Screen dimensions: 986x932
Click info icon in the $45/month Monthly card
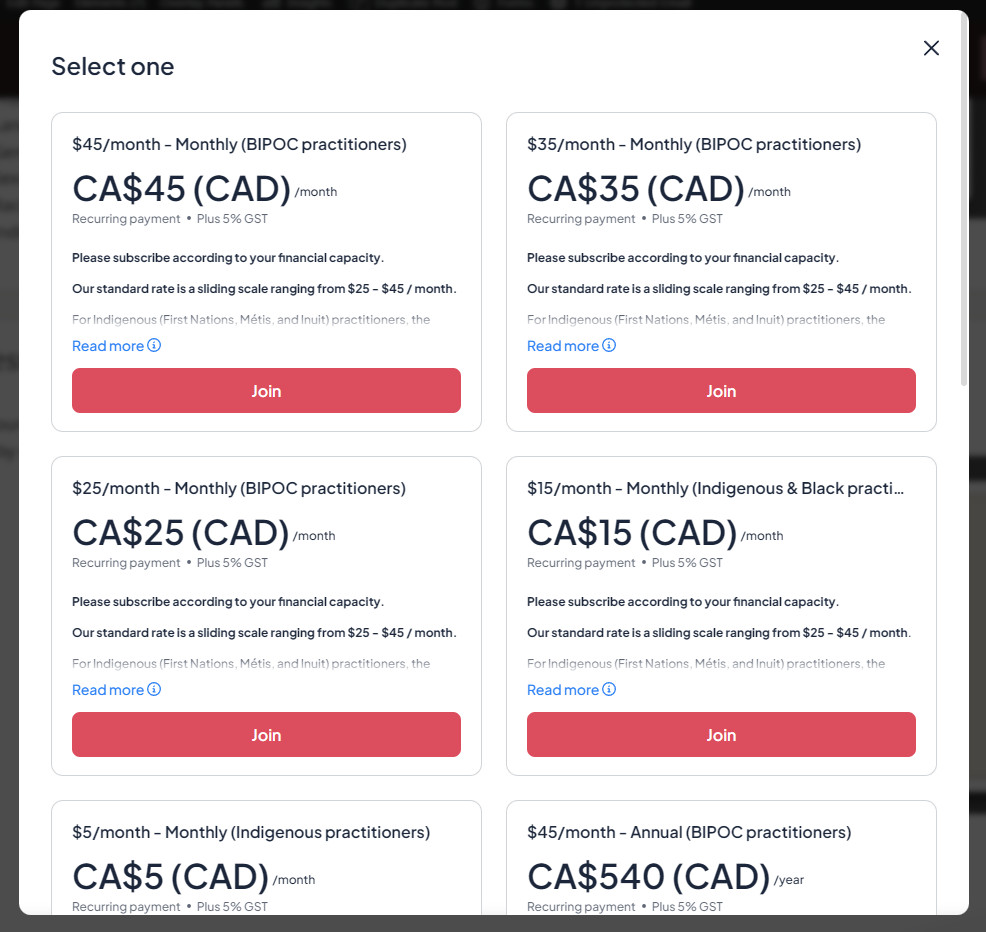click(154, 345)
